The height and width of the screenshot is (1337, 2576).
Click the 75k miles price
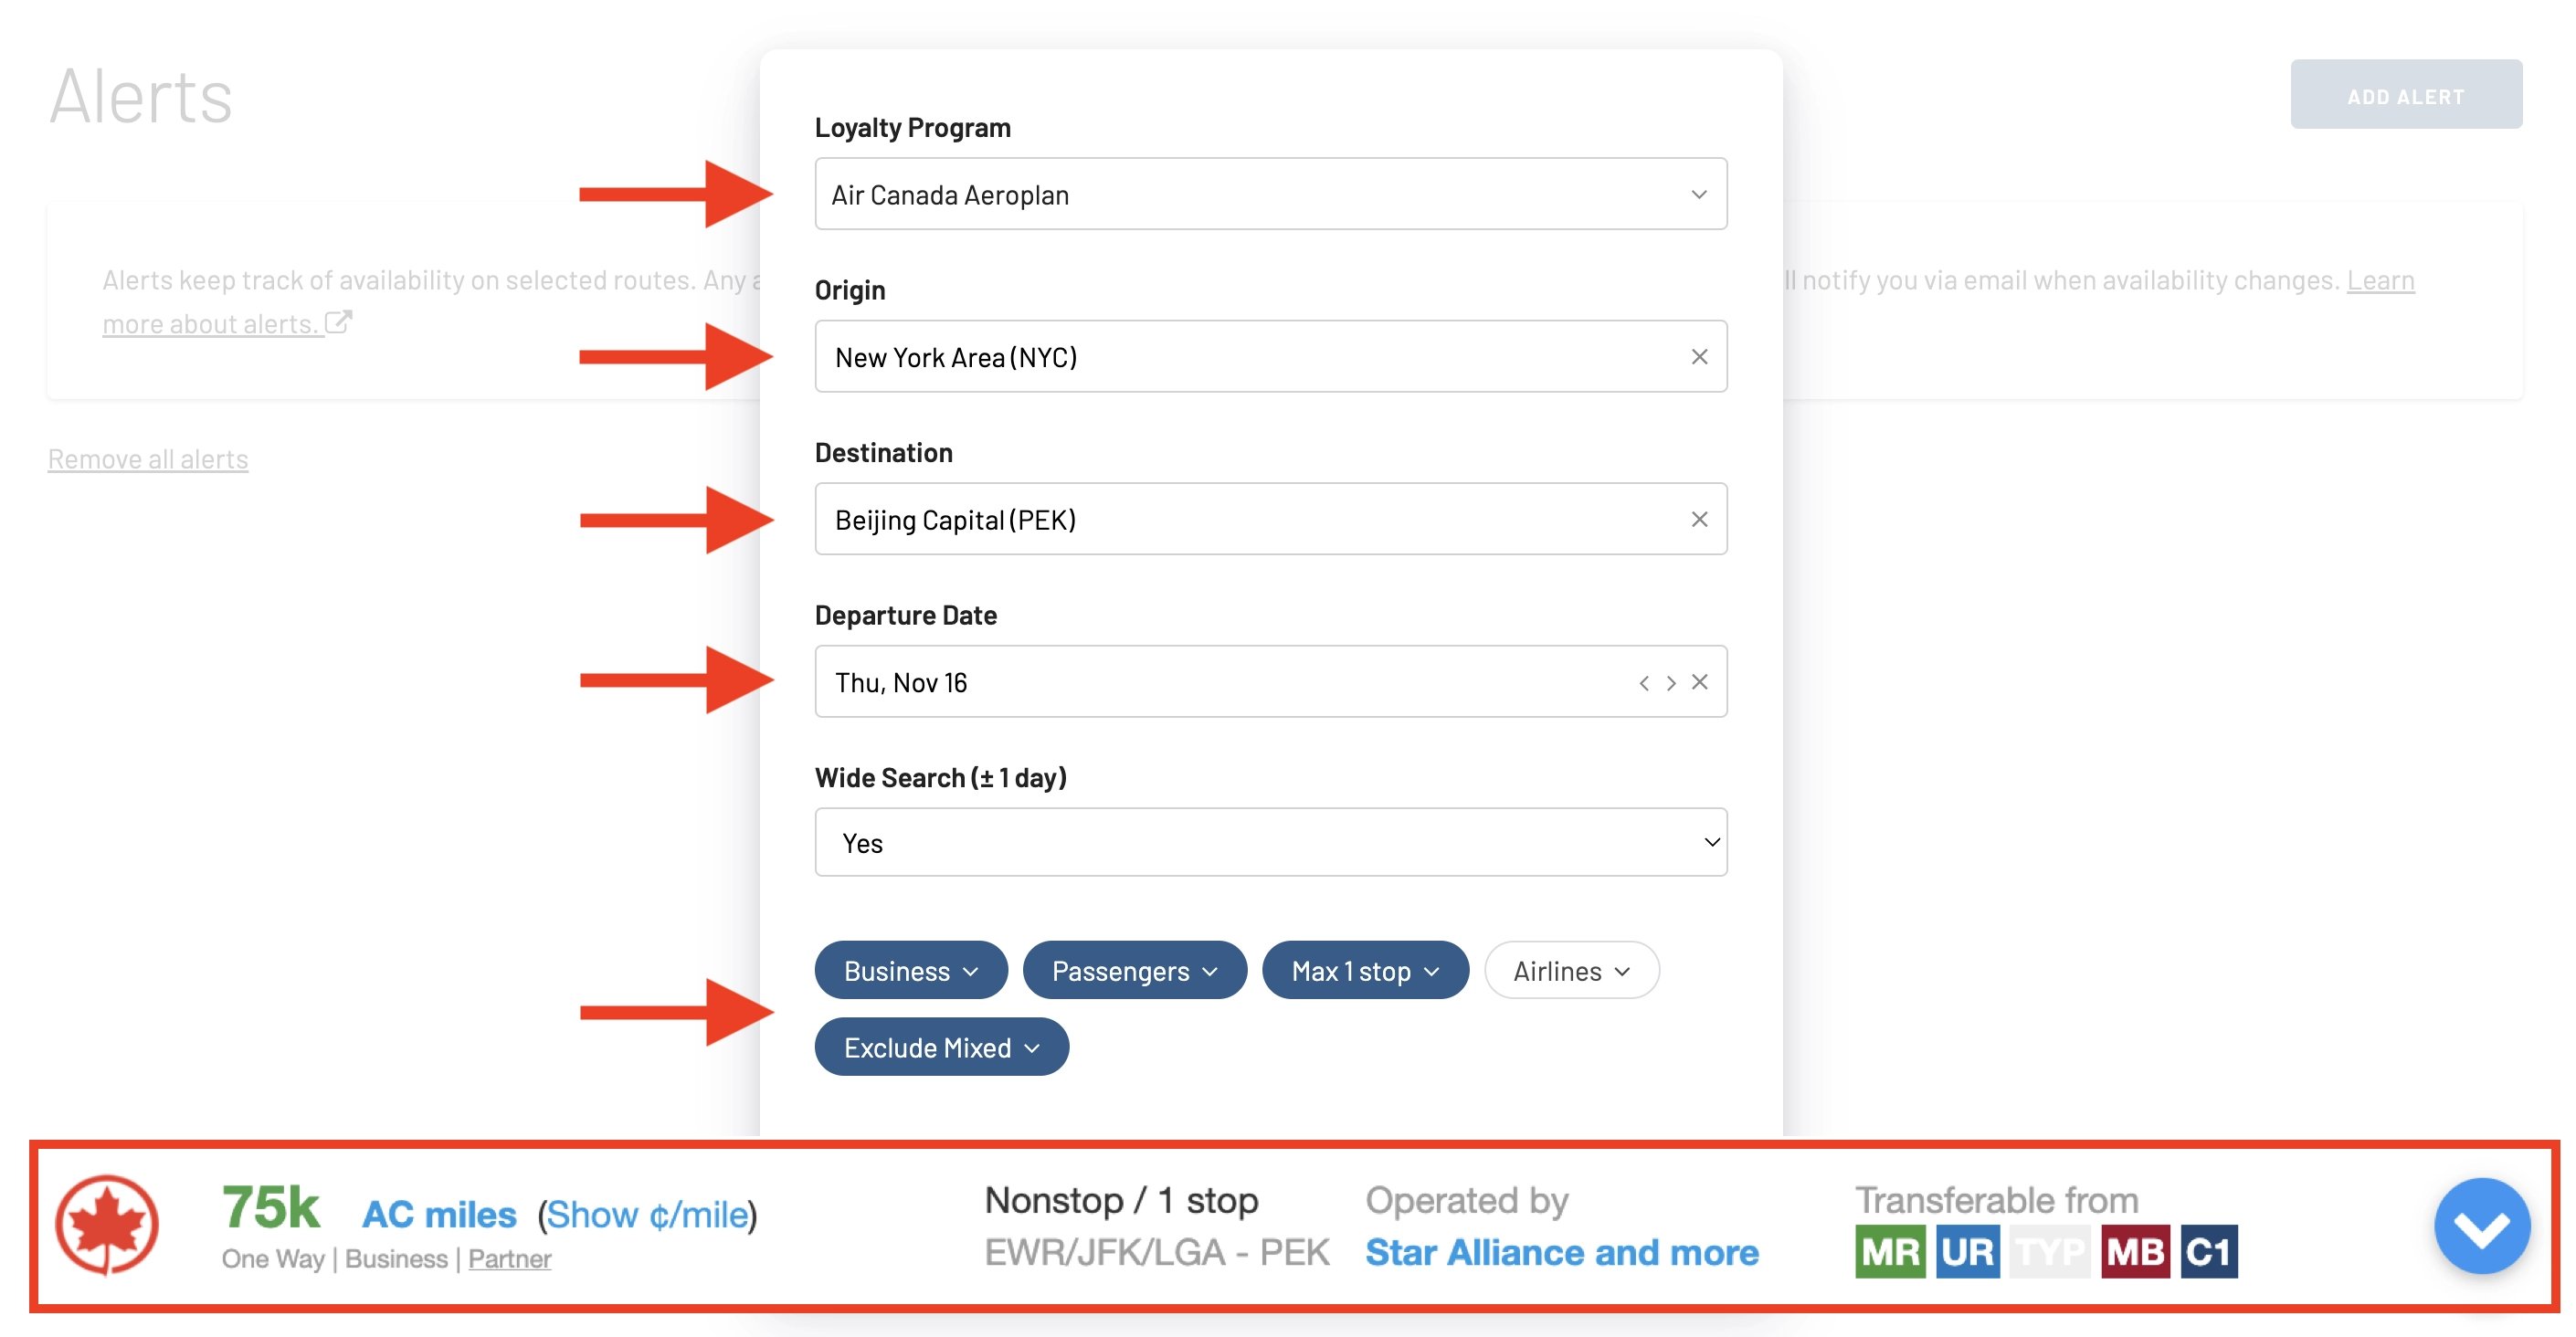pyautogui.click(x=270, y=1207)
